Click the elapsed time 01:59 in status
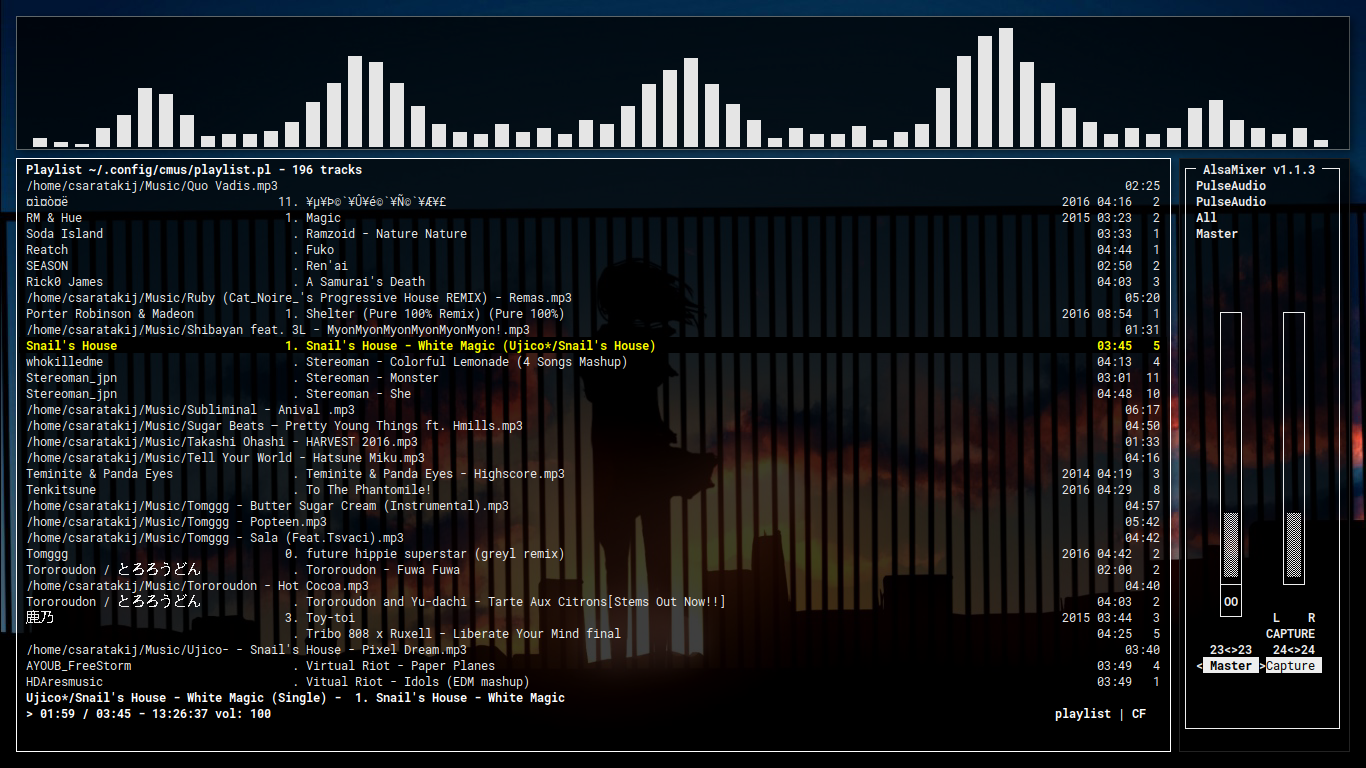 click(x=57, y=714)
